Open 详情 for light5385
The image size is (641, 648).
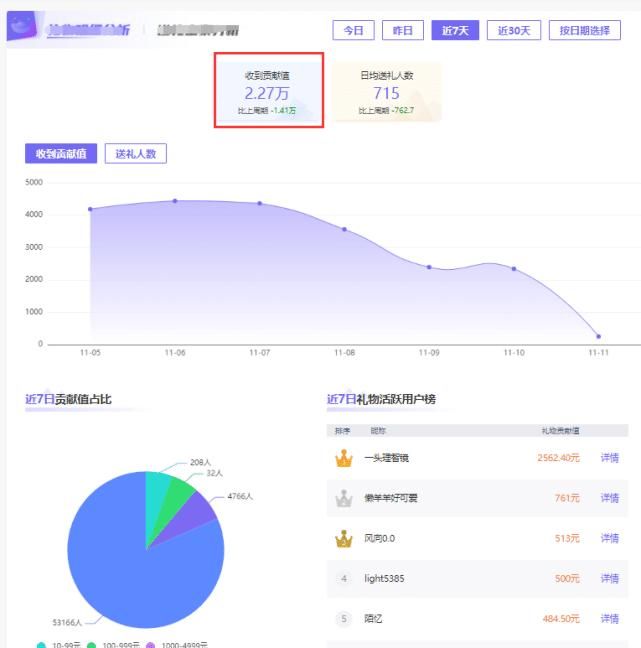click(610, 579)
